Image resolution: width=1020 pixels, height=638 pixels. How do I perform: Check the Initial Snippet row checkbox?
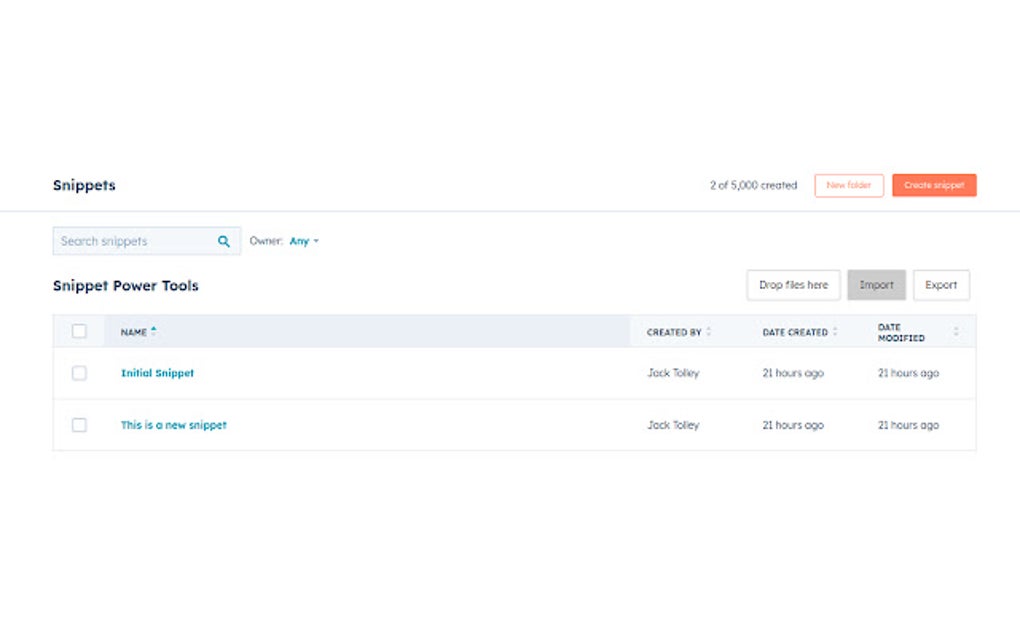(x=80, y=373)
